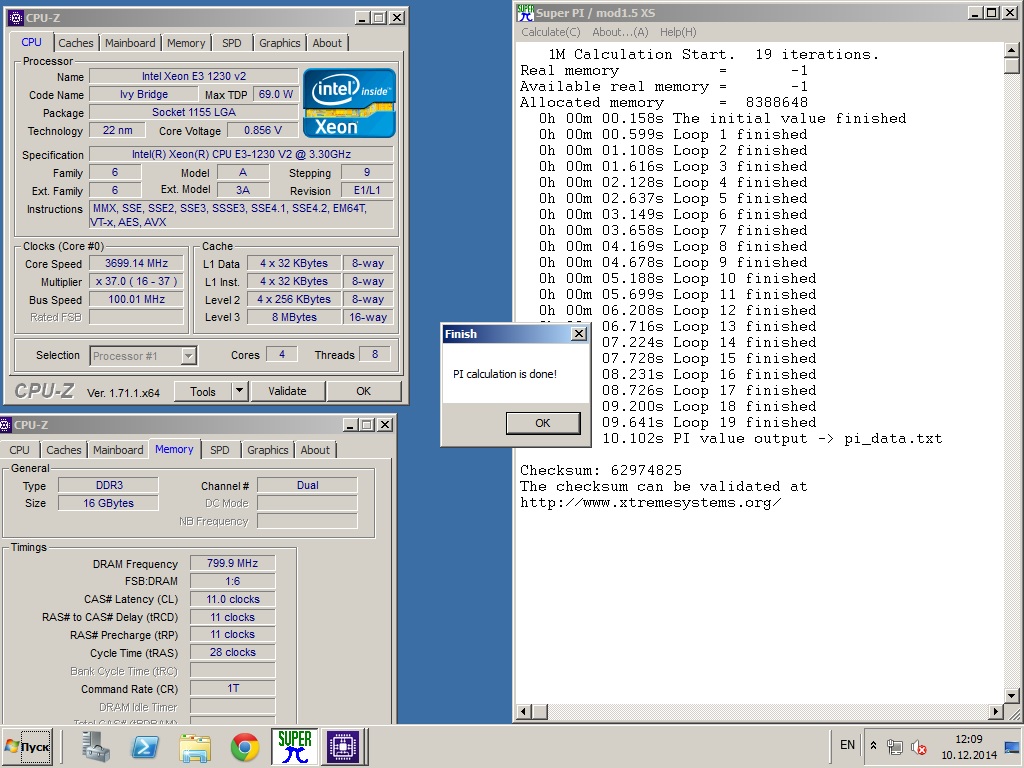The height and width of the screenshot is (768, 1024).
Task: Open Windows Explorer folder taskbar icon
Action: (195, 747)
